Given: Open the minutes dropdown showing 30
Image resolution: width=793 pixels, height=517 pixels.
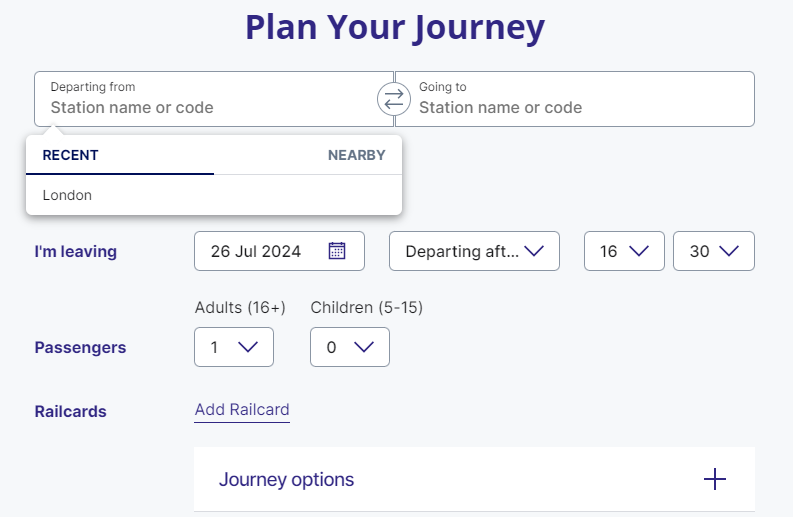Looking at the screenshot, I should coord(714,251).
